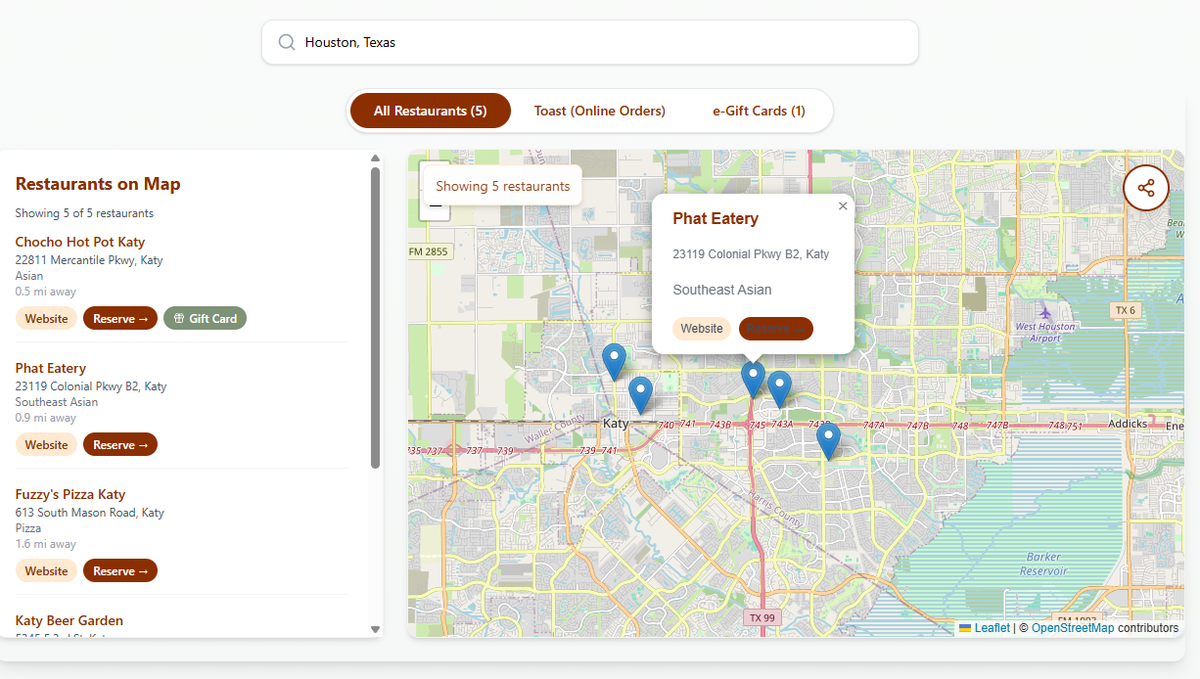Image resolution: width=1200 pixels, height=679 pixels.
Task: Click Website button in the Phat Eatery popup
Action: tap(702, 328)
